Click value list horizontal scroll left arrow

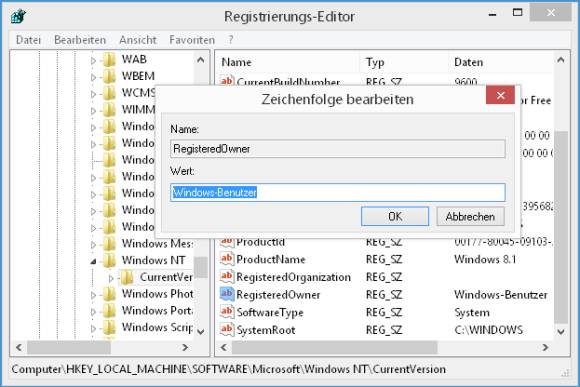click(223, 347)
